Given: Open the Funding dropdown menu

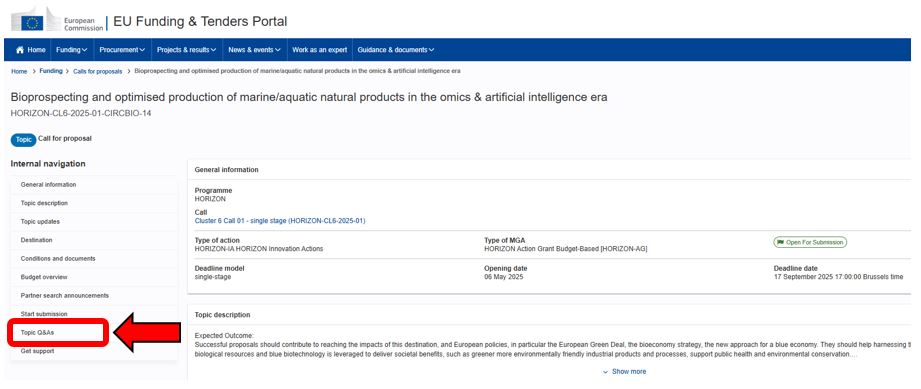Looking at the screenshot, I should (x=72, y=50).
